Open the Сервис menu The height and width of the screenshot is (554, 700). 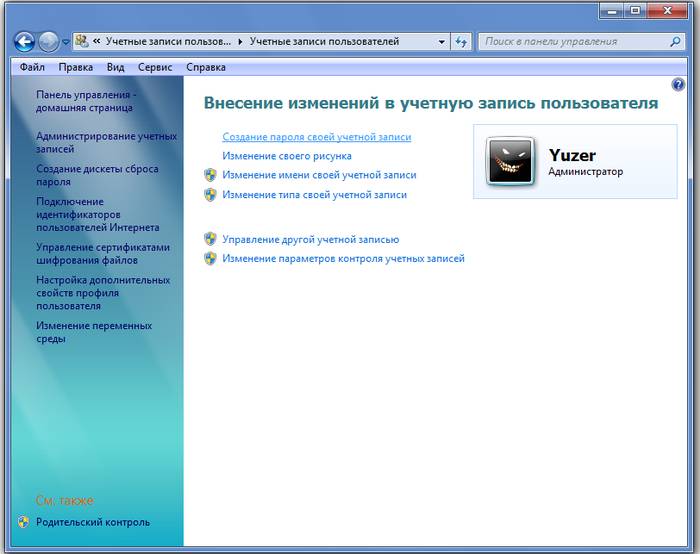155,67
